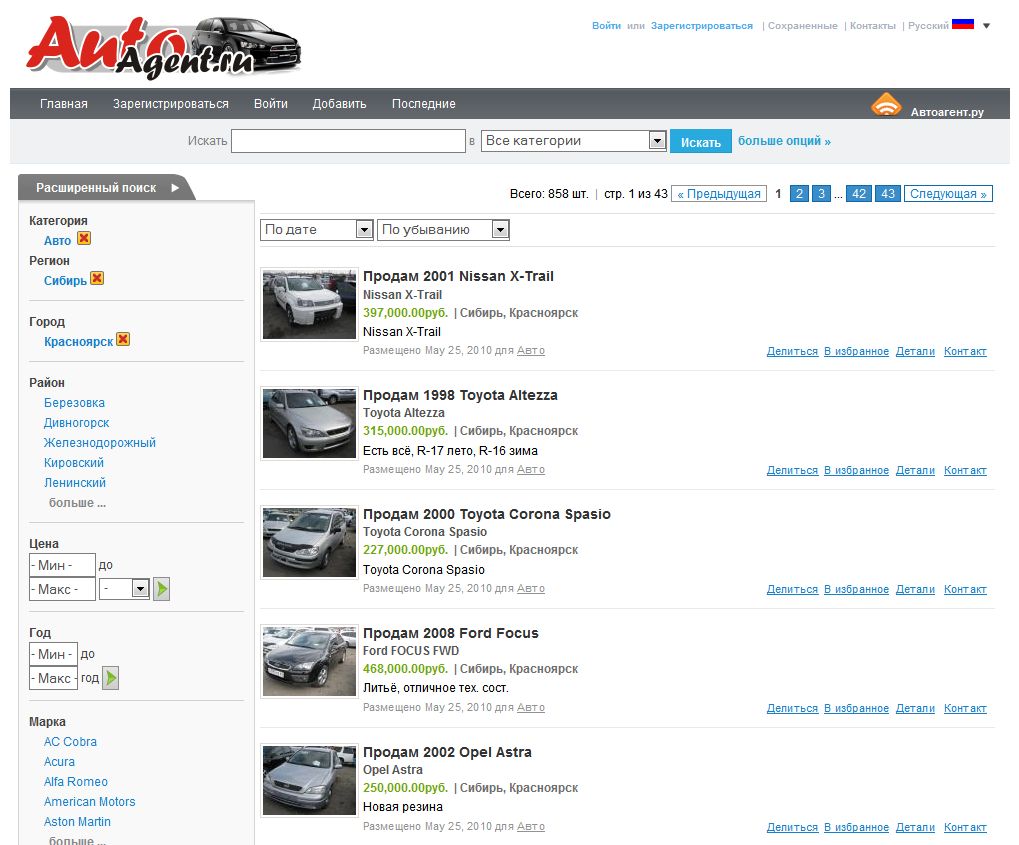Click the blue Искать search button
The height and width of the screenshot is (845, 1019).
(701, 142)
